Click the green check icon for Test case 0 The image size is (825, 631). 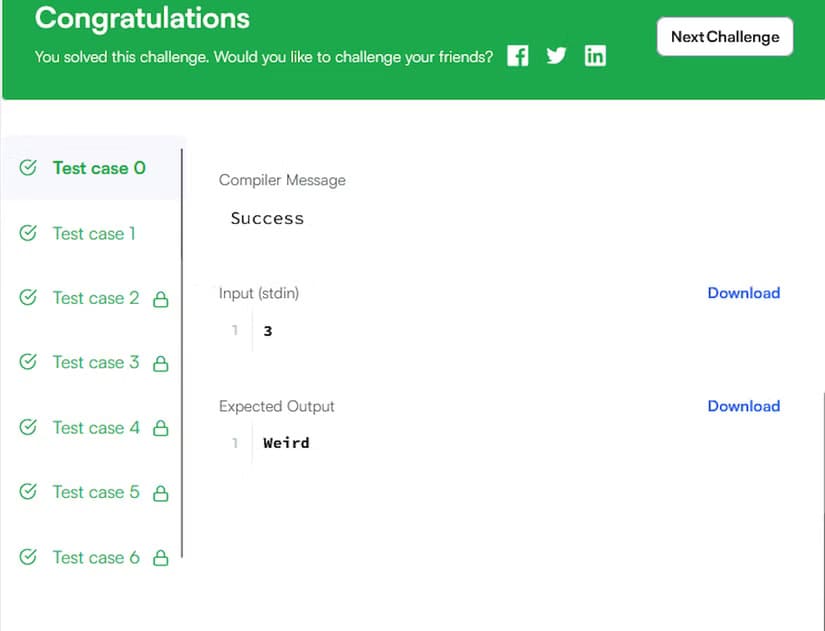coord(28,168)
